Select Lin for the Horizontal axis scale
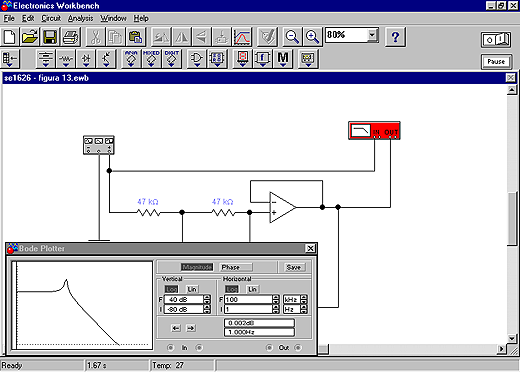The width and height of the screenshot is (520, 372). (x=252, y=289)
